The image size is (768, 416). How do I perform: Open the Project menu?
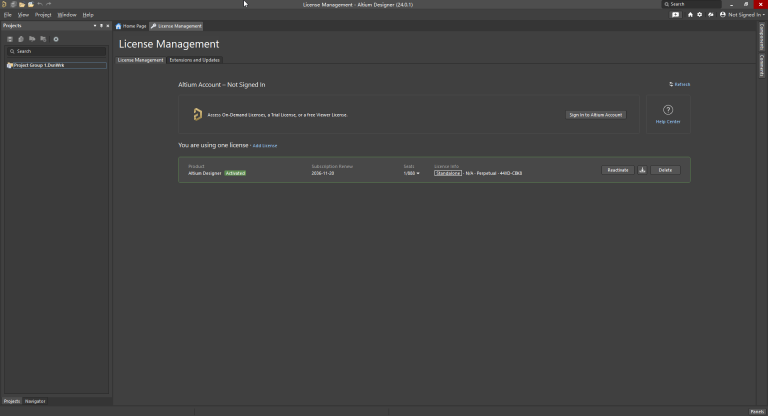[43, 15]
